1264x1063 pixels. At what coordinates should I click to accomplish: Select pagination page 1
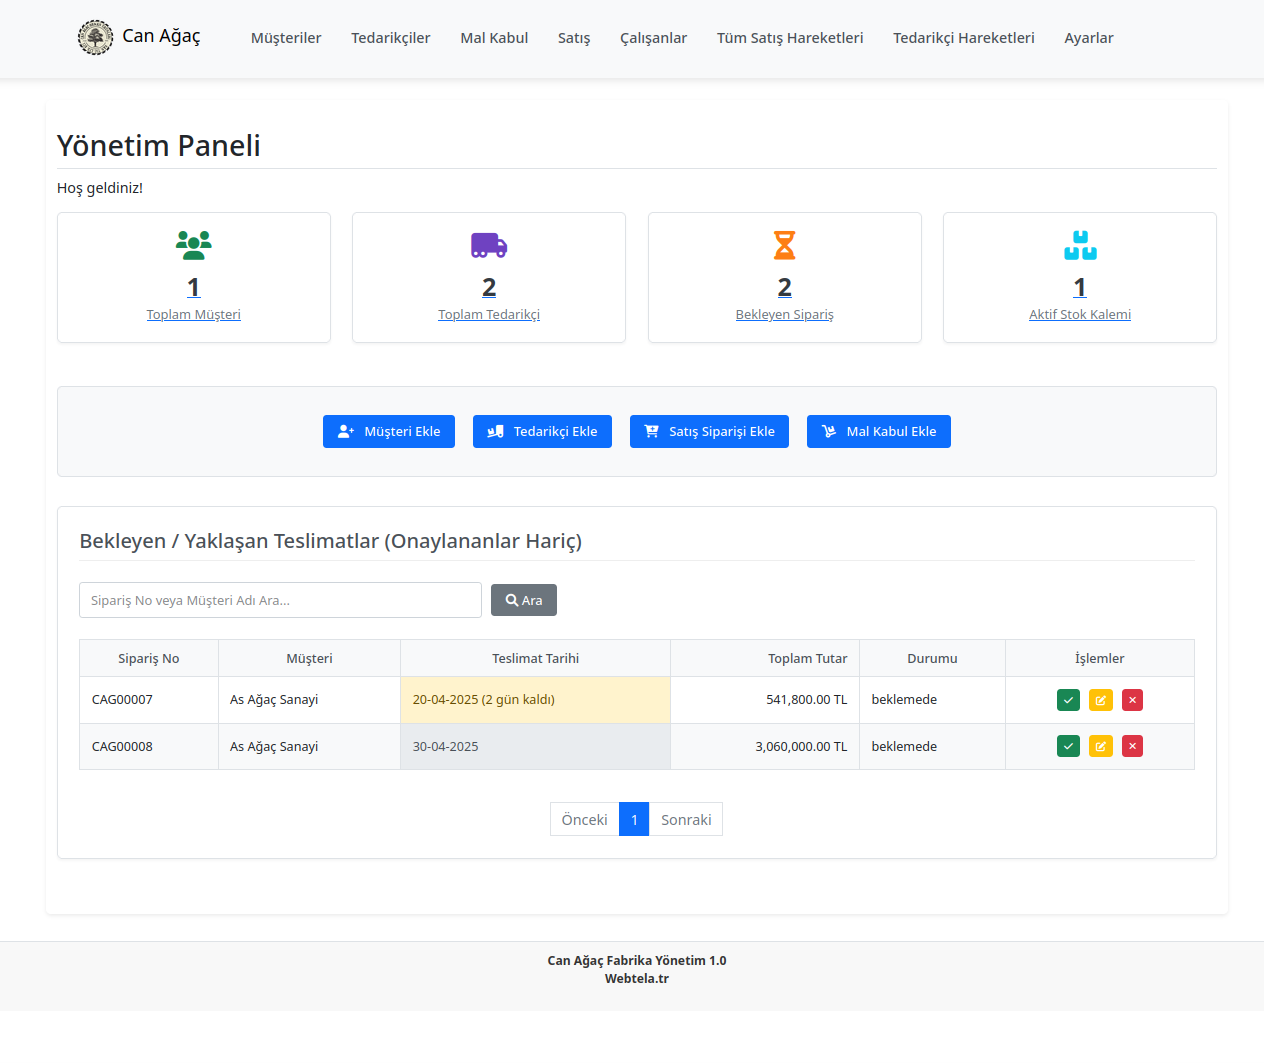pyautogui.click(x=634, y=819)
